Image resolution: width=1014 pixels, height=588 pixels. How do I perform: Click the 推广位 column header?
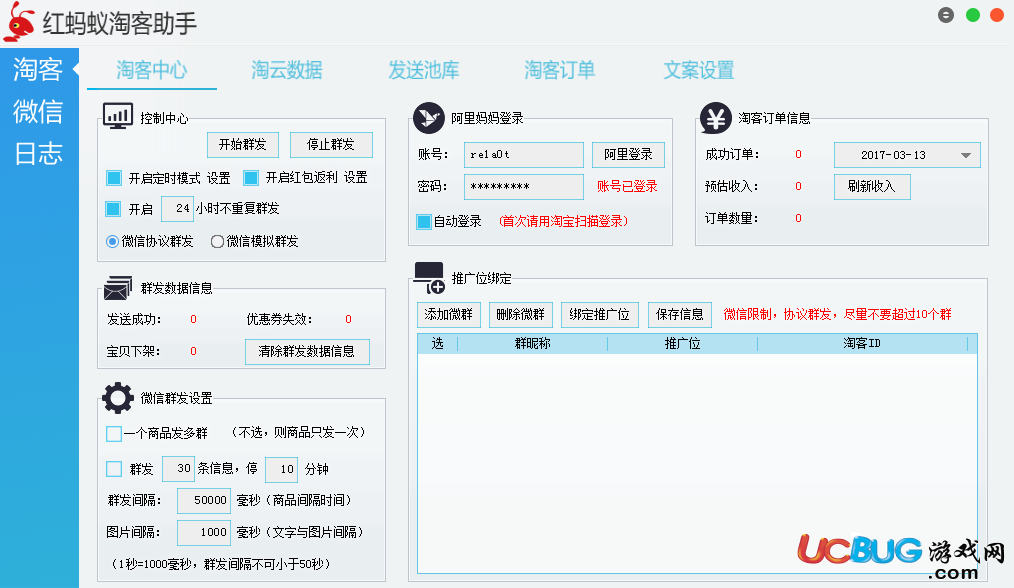(x=683, y=343)
